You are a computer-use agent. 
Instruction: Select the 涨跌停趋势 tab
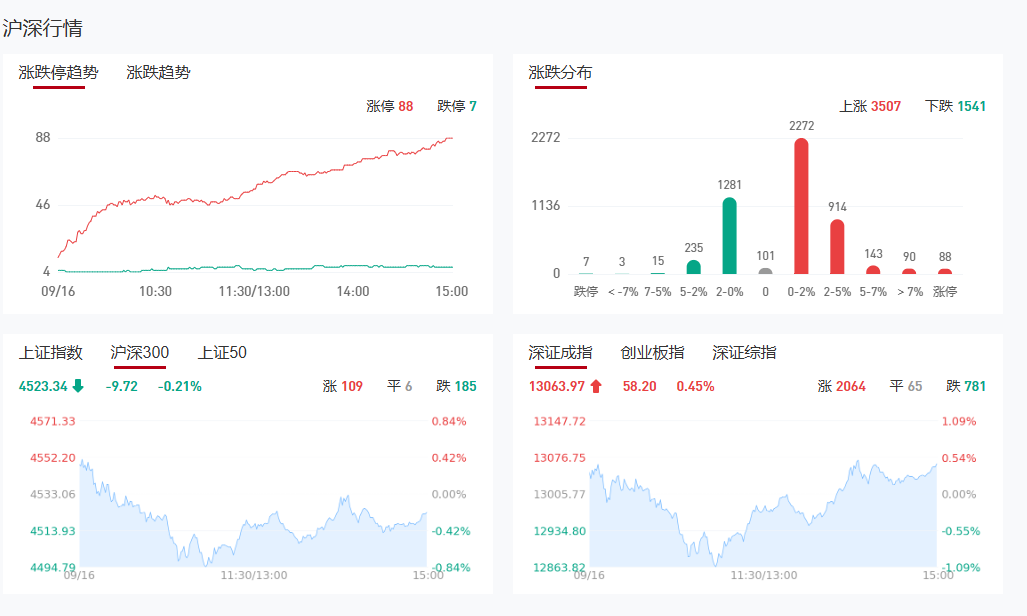(59, 72)
